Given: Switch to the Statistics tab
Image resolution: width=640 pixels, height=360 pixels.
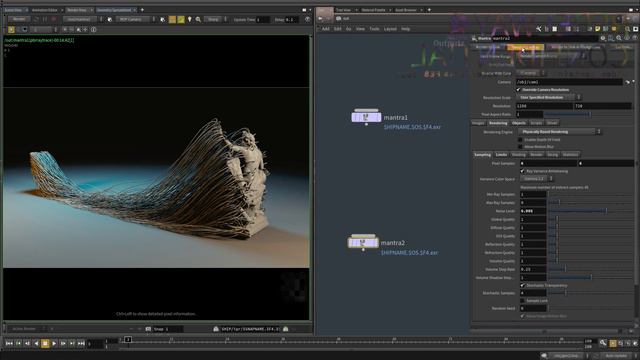Looking at the screenshot, I should point(570,155).
